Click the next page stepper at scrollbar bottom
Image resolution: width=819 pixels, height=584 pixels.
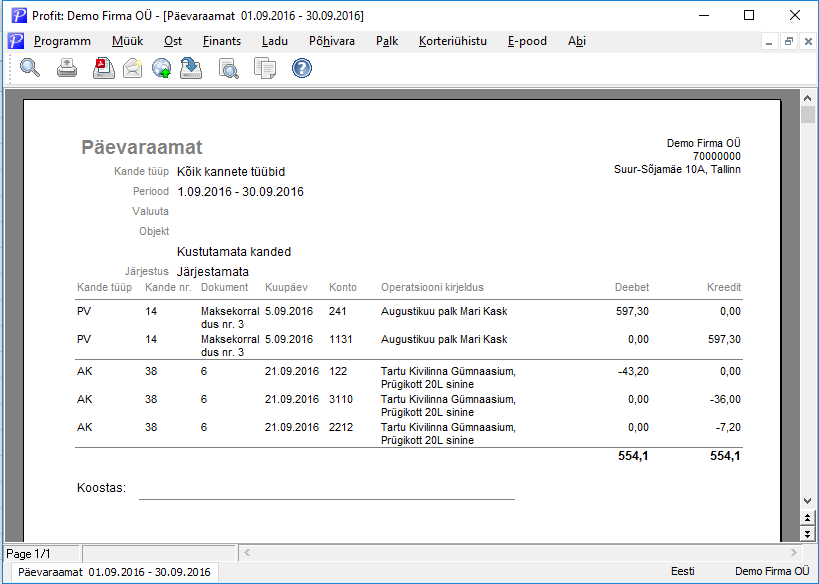coord(808,534)
